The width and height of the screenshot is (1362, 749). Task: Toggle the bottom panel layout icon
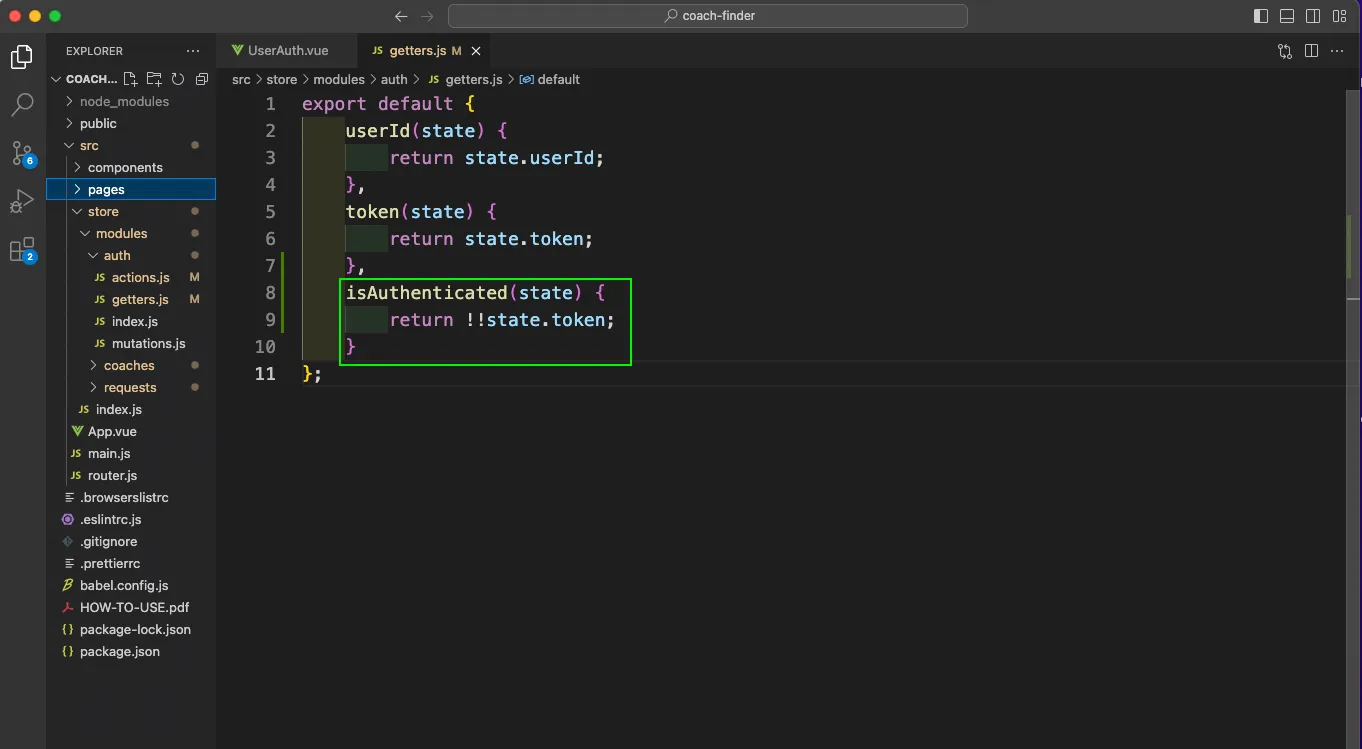(x=1287, y=16)
